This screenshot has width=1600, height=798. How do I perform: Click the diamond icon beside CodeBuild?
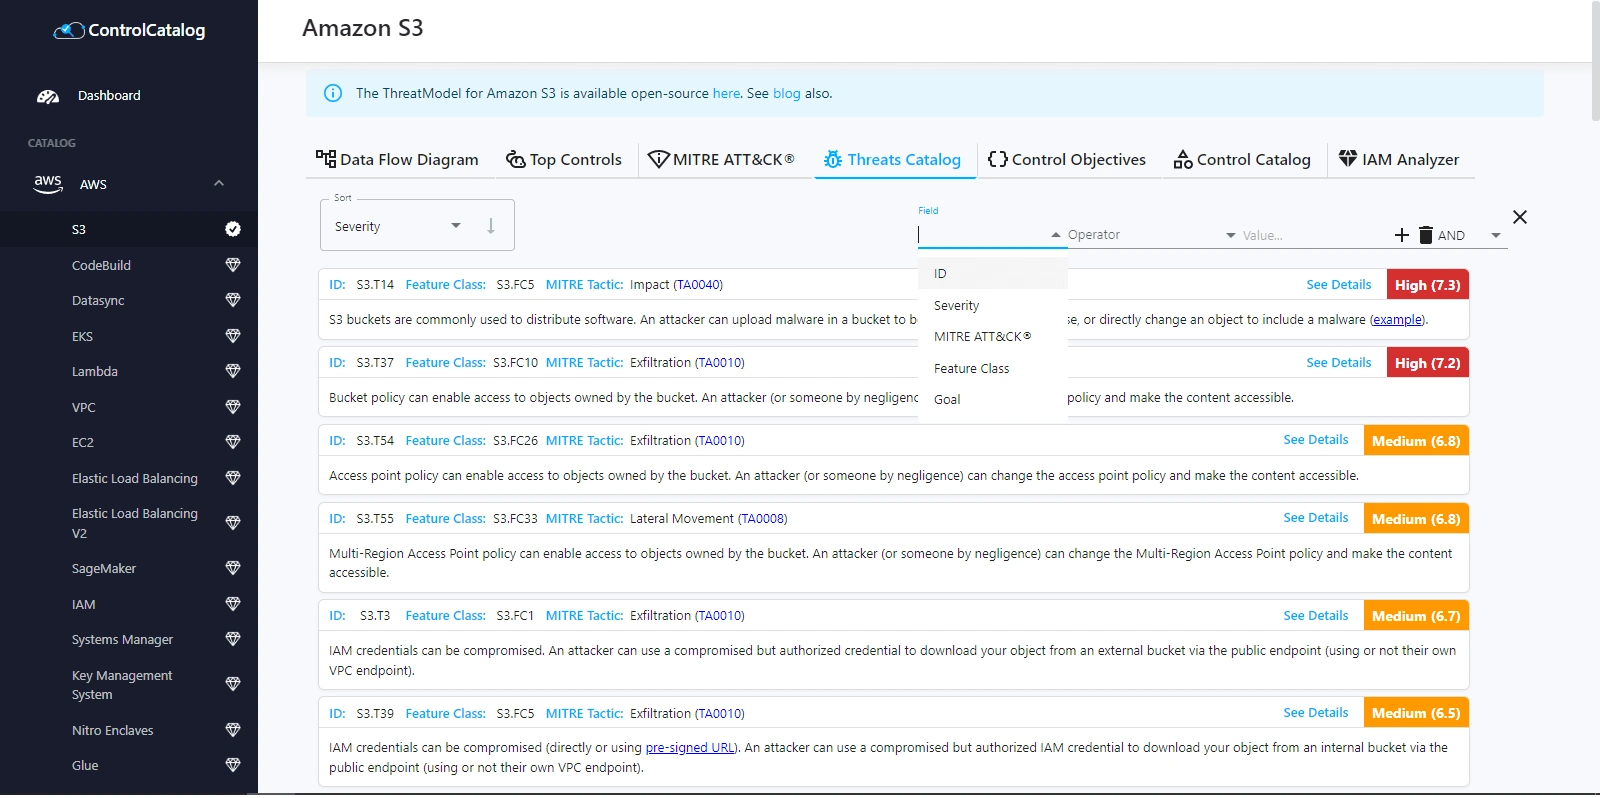(233, 265)
